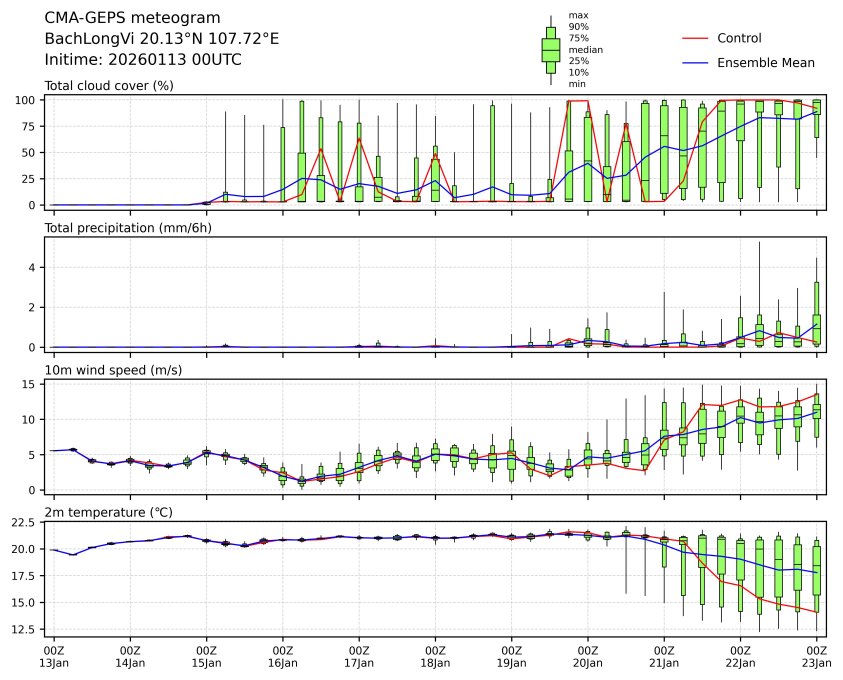Click the 00Z 23Jan x-axis label

coord(817,656)
